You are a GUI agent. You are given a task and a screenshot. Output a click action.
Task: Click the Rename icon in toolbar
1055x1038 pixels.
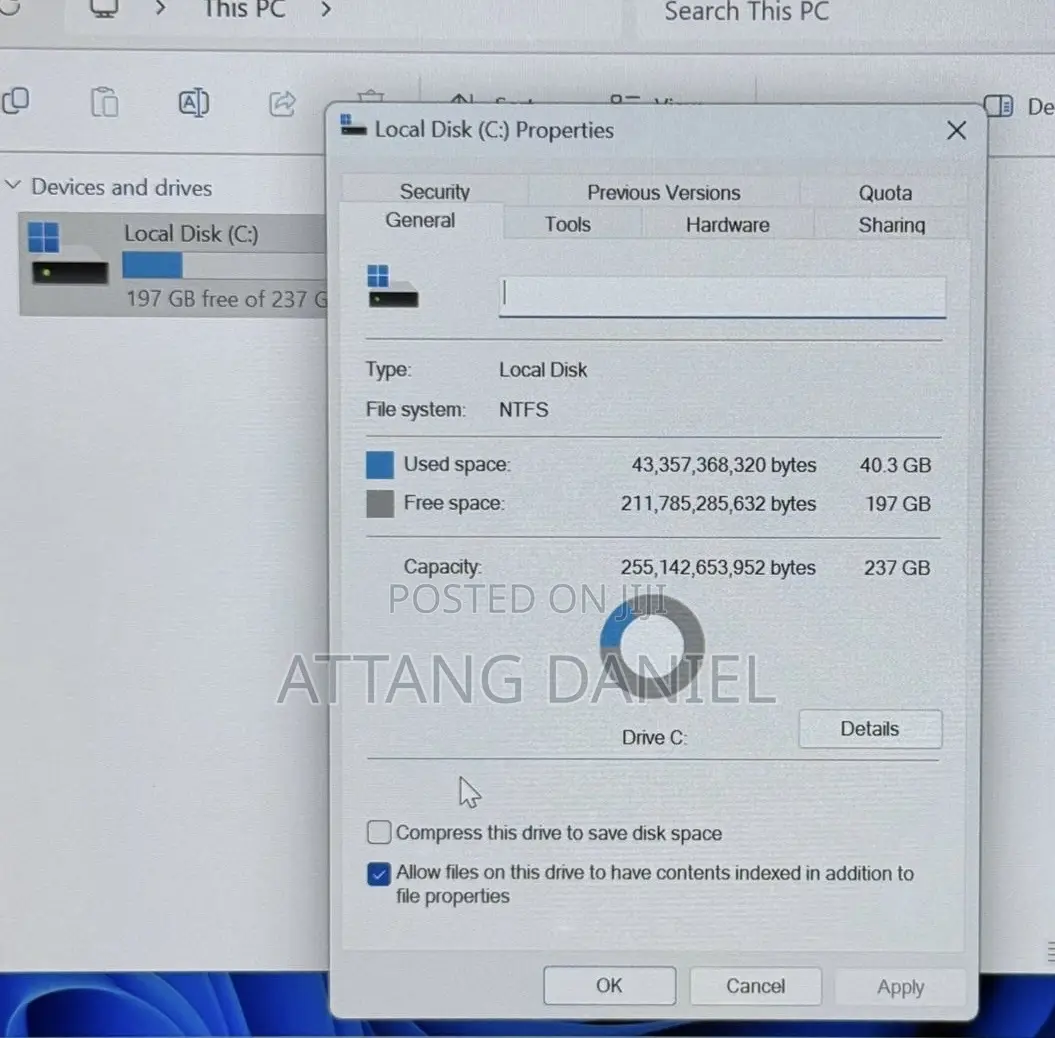click(x=194, y=103)
